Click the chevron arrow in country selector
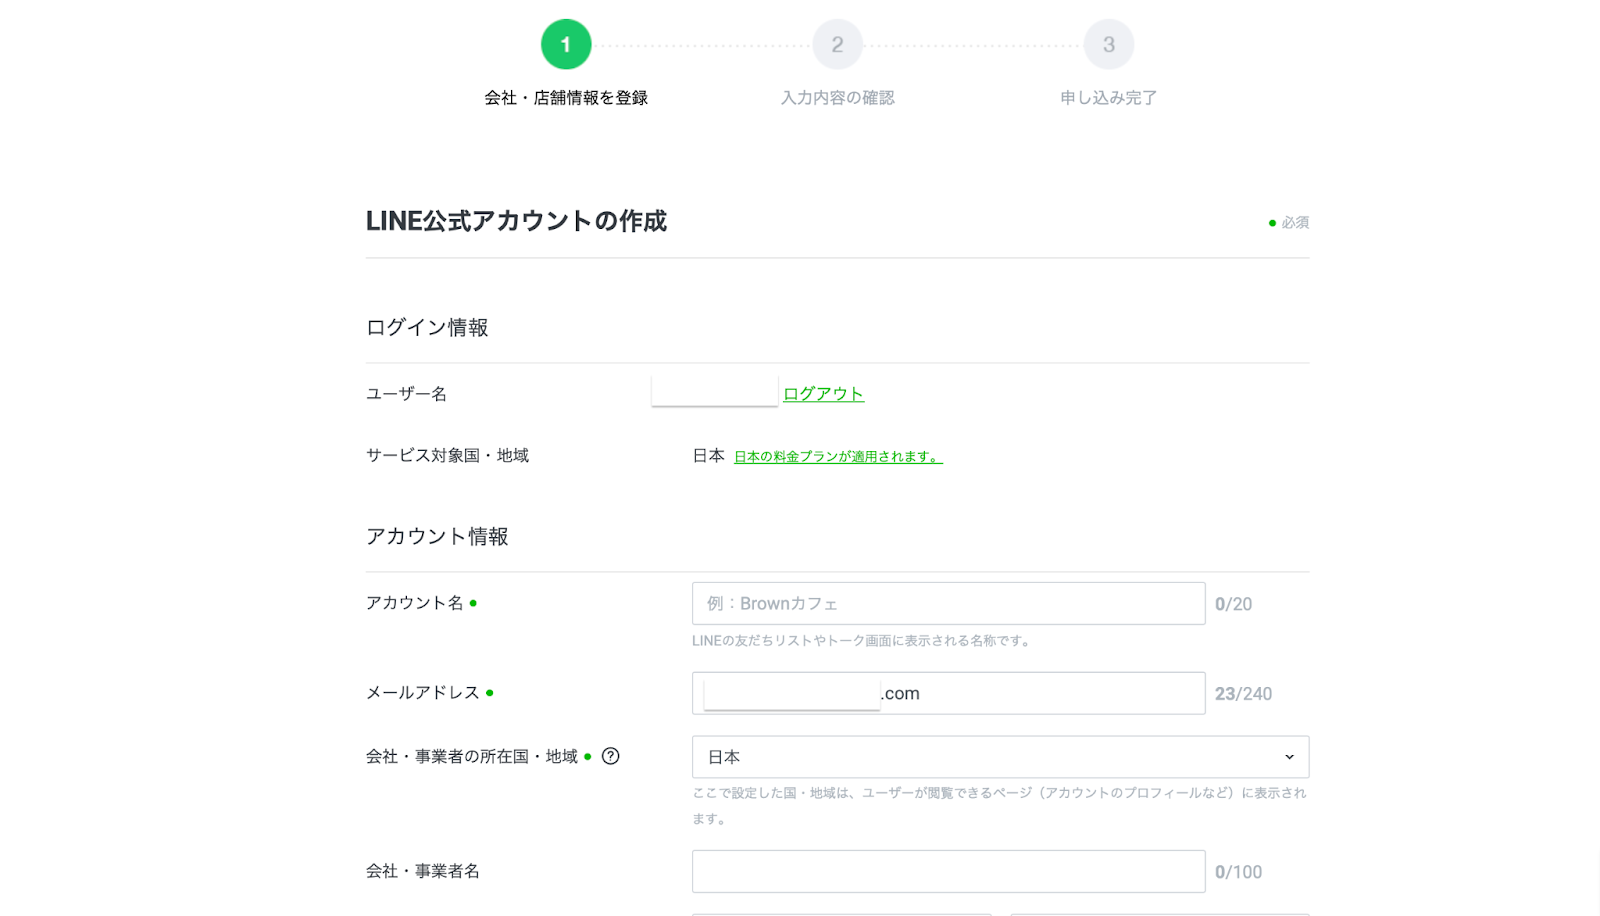Viewport: 1600px width, 916px height. (1289, 757)
